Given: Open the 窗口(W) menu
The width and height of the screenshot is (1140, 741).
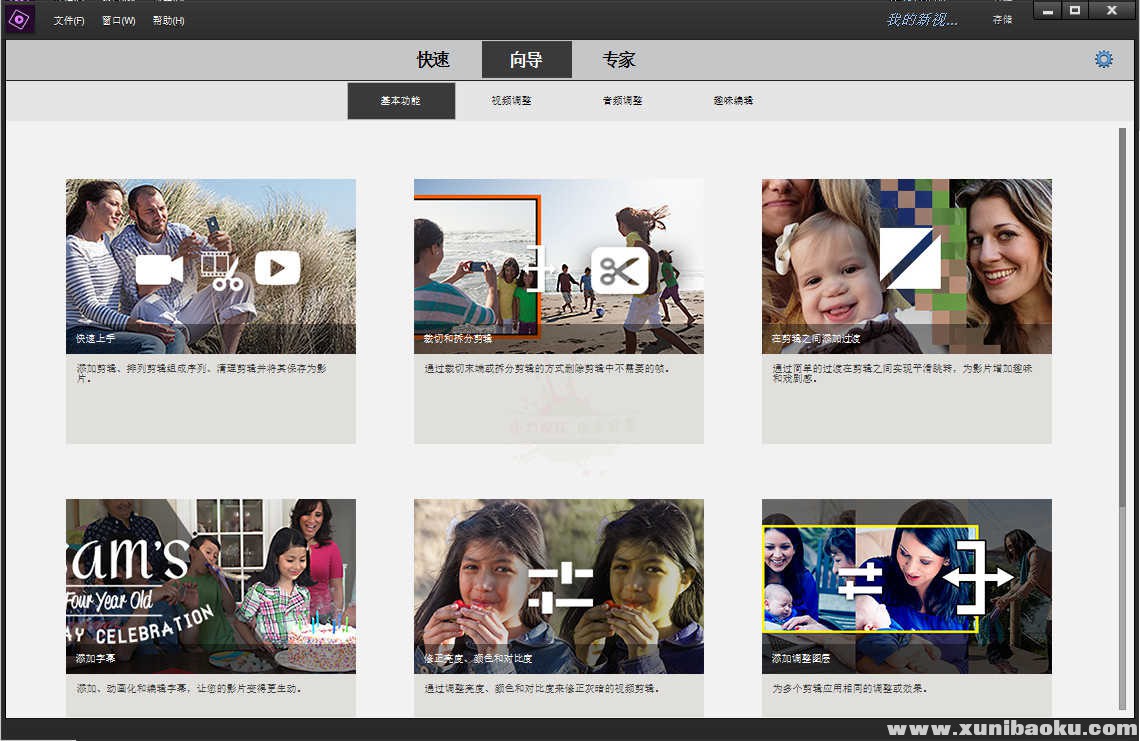Looking at the screenshot, I should tap(118, 21).
